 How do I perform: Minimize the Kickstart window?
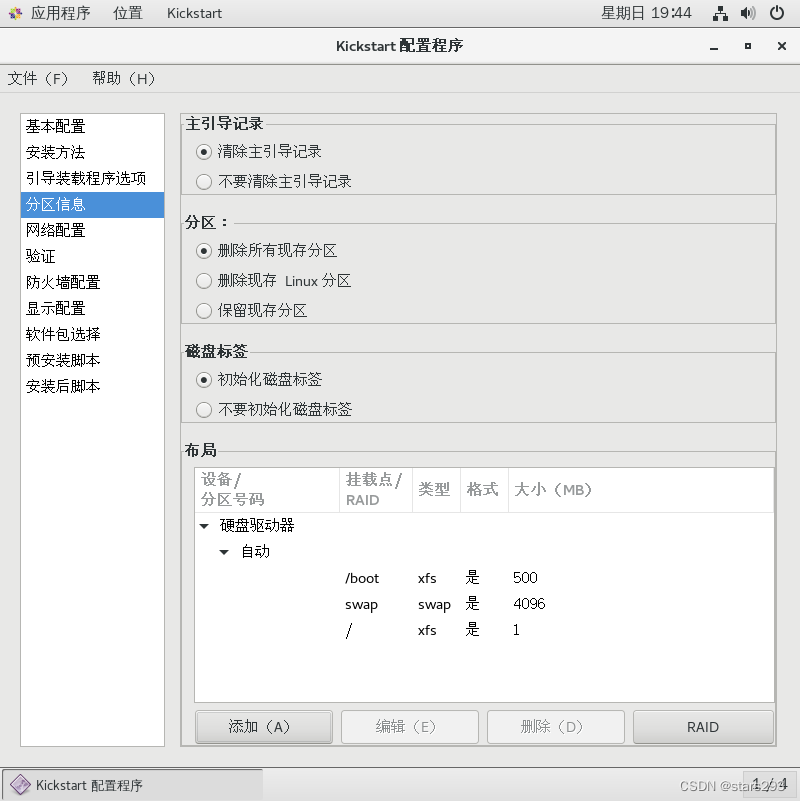tap(714, 46)
